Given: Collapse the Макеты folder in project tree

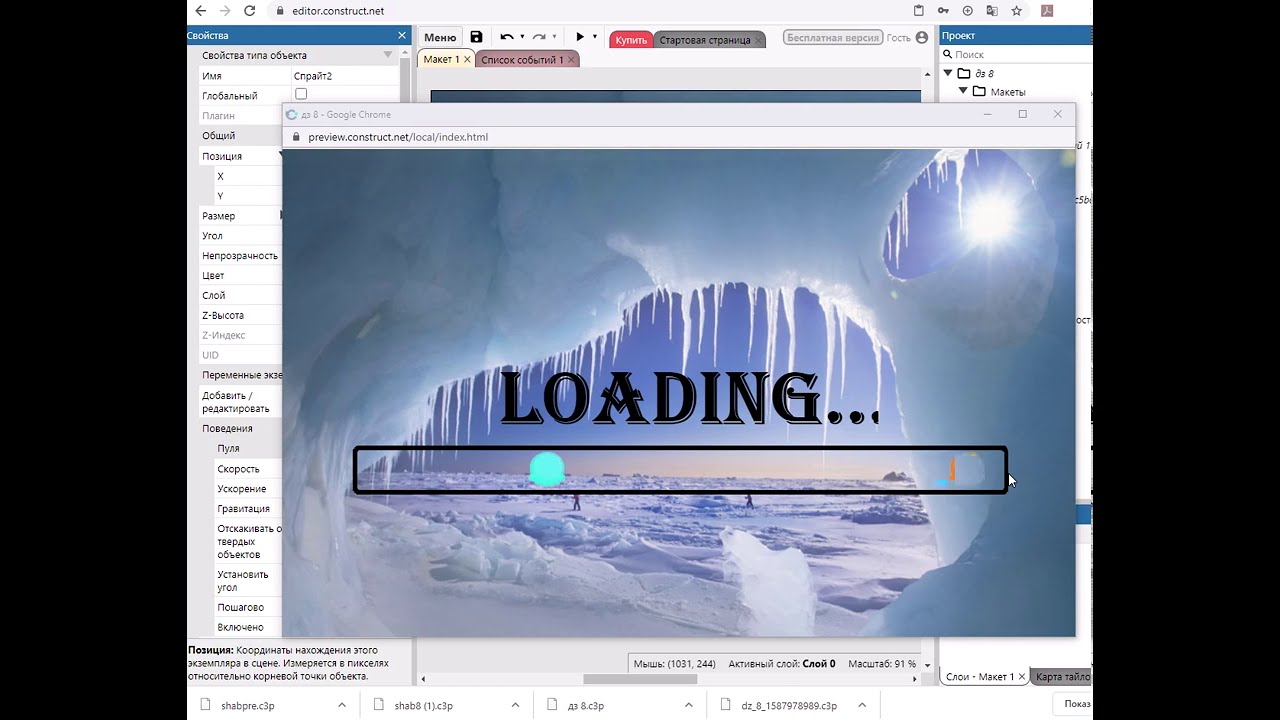Looking at the screenshot, I should coord(964,91).
